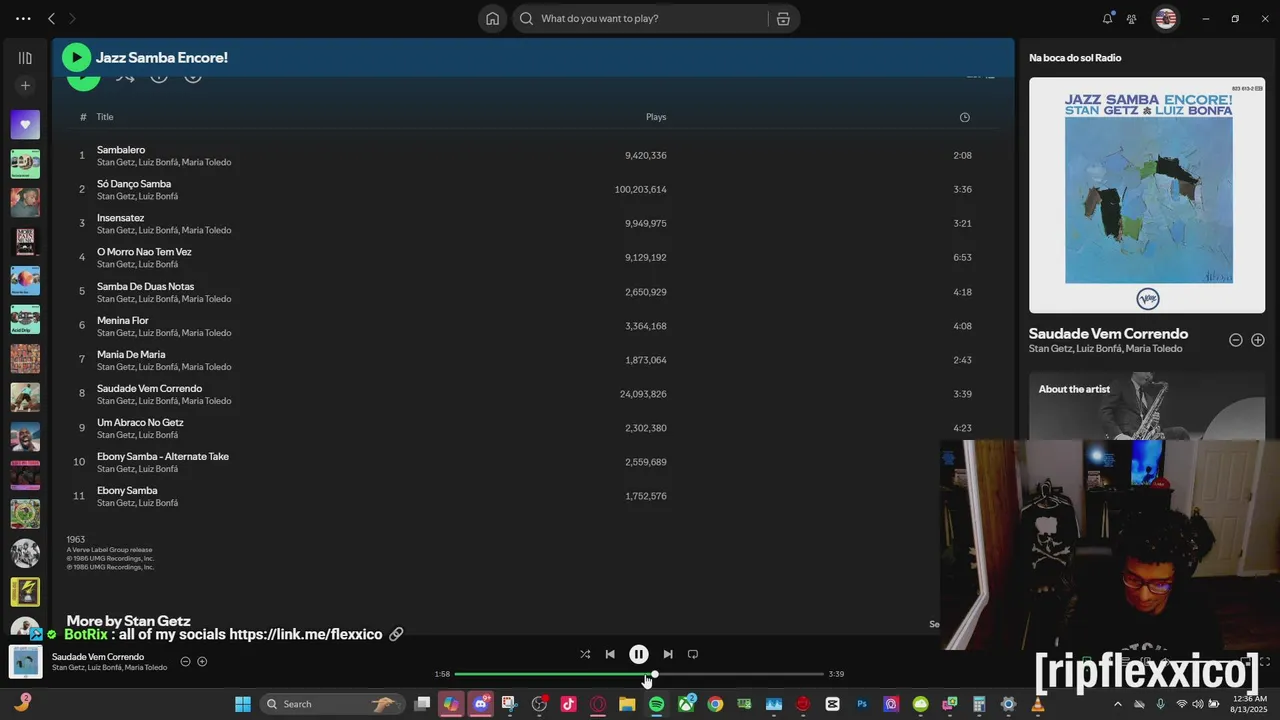
Task: Open the About the artist card
Action: click(1147, 406)
